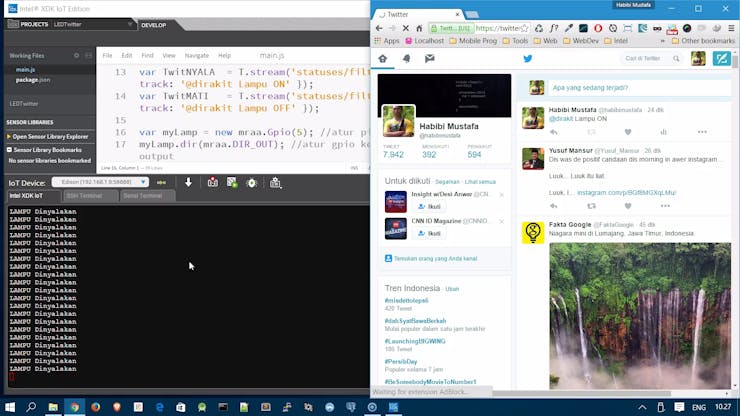
Task: Click the compose tweet button
Action: click(722, 59)
